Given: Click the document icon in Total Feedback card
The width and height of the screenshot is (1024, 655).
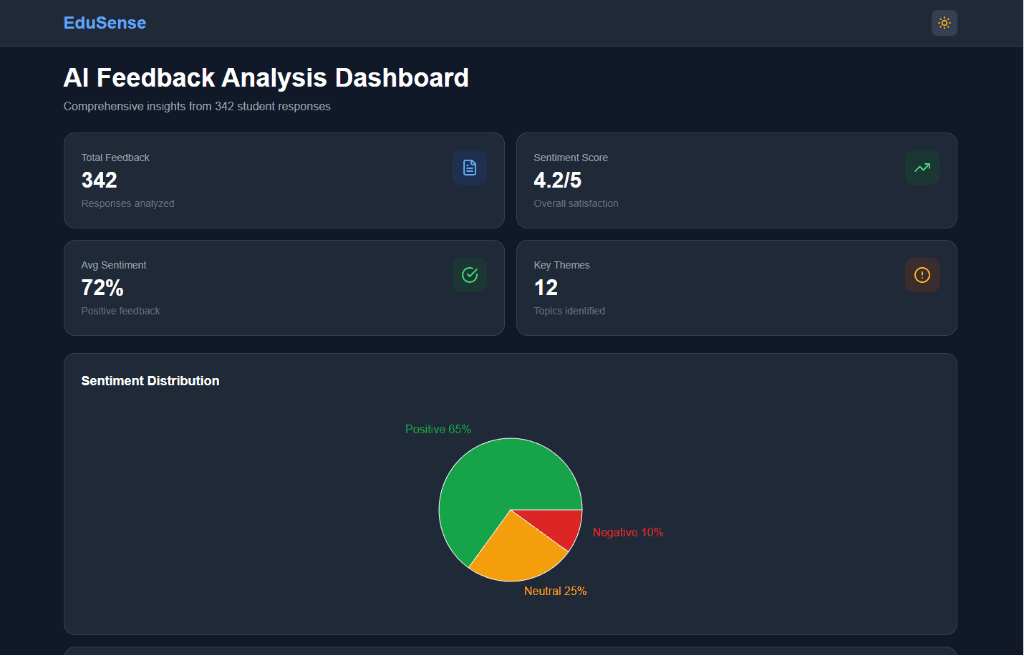Looking at the screenshot, I should 470,167.
